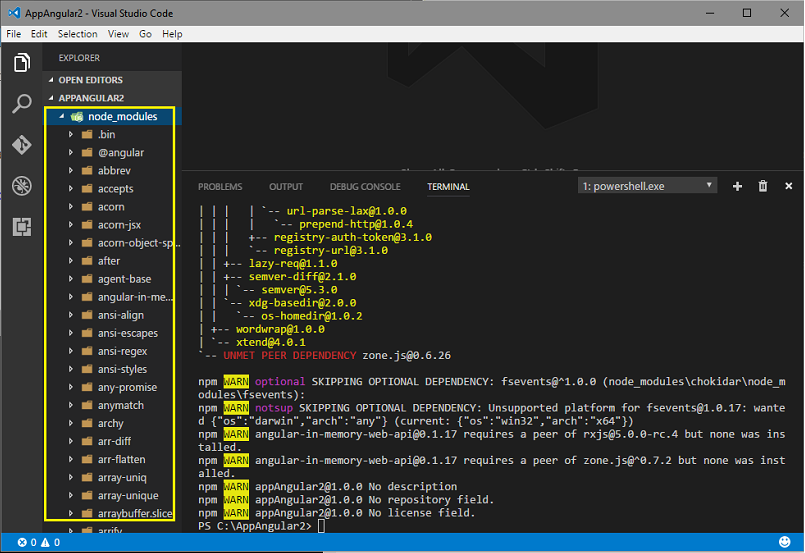Select the arr-flatten folder
This screenshot has width=805, height=553.
[112, 460]
